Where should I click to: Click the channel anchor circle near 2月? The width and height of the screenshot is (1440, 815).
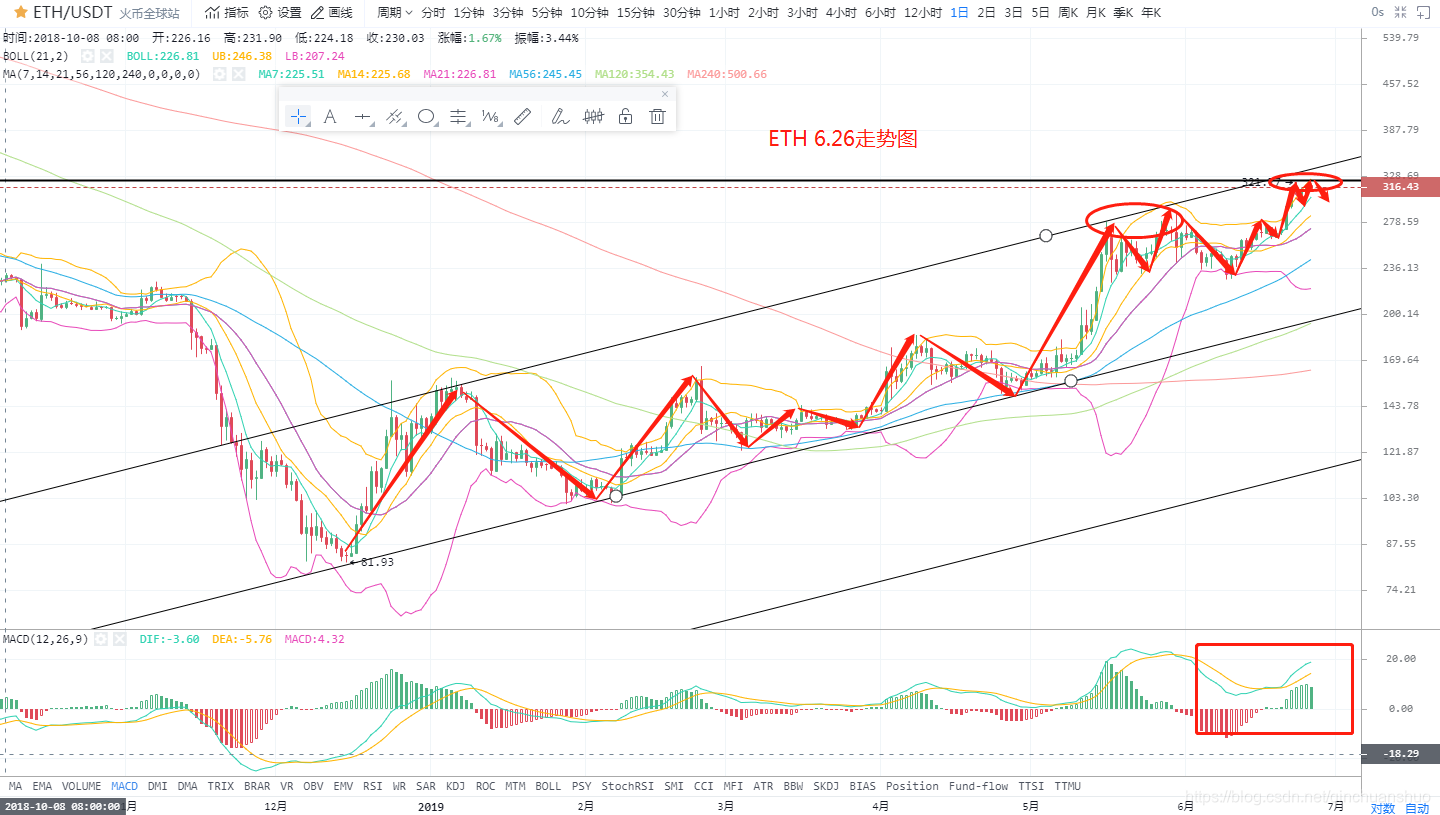tap(616, 496)
